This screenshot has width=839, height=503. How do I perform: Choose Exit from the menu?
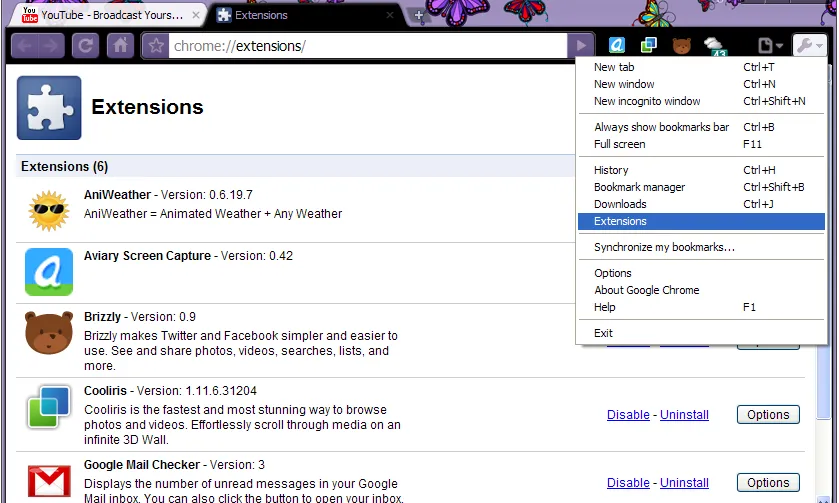tap(701, 333)
